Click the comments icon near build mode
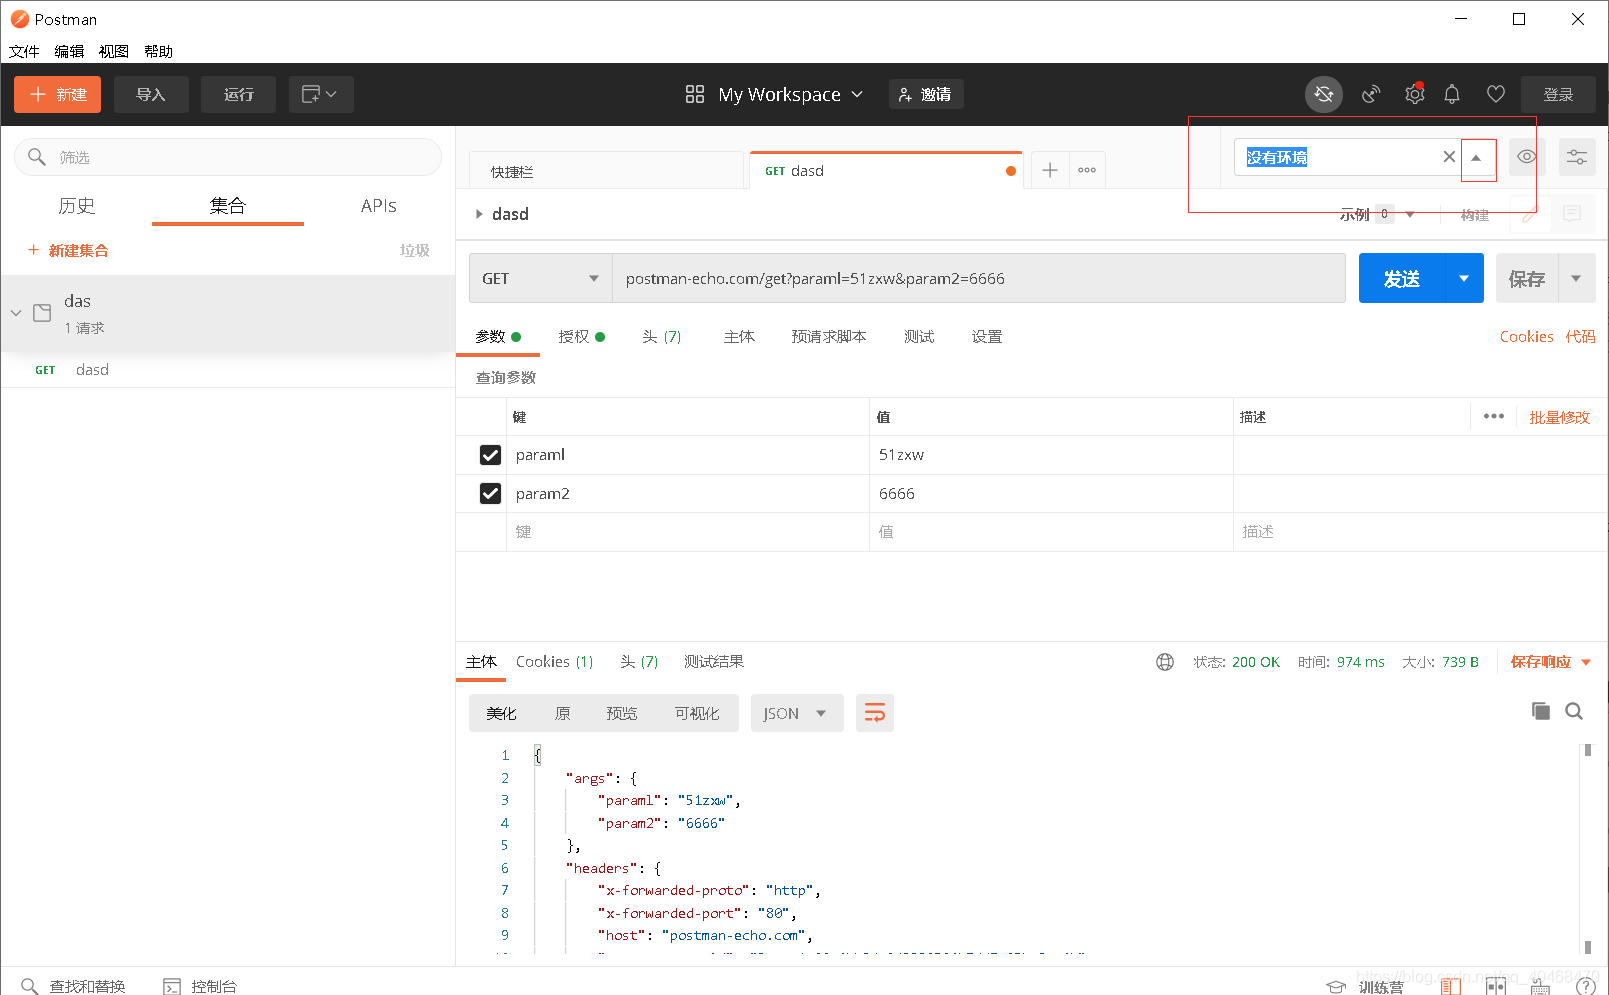This screenshot has width=1609, height=995. [x=1572, y=214]
